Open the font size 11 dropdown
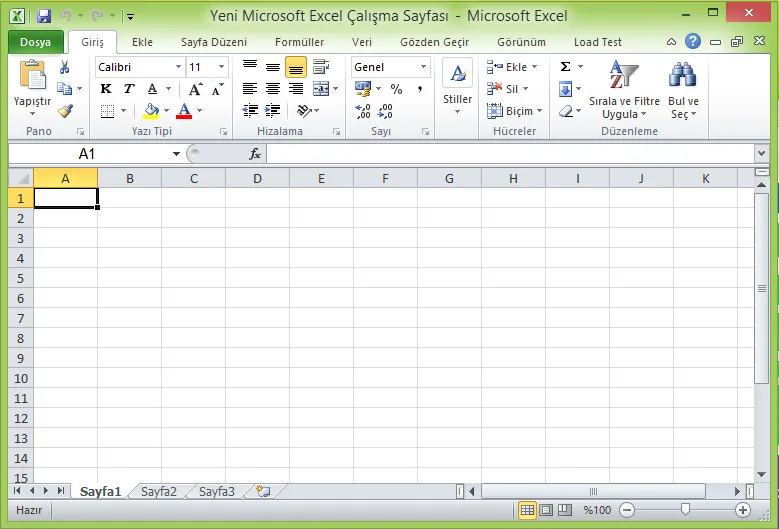The image size is (779, 529). (x=221, y=67)
